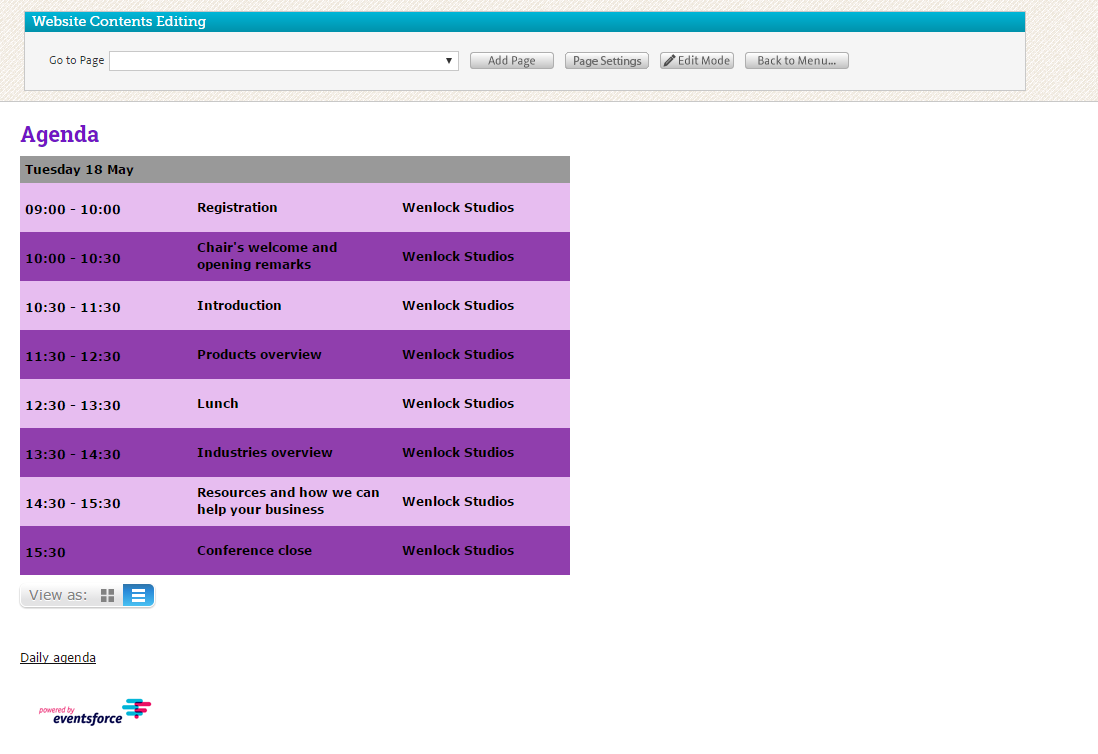Click time 10:00 - 10:30
1098x754 pixels.
[73, 258]
